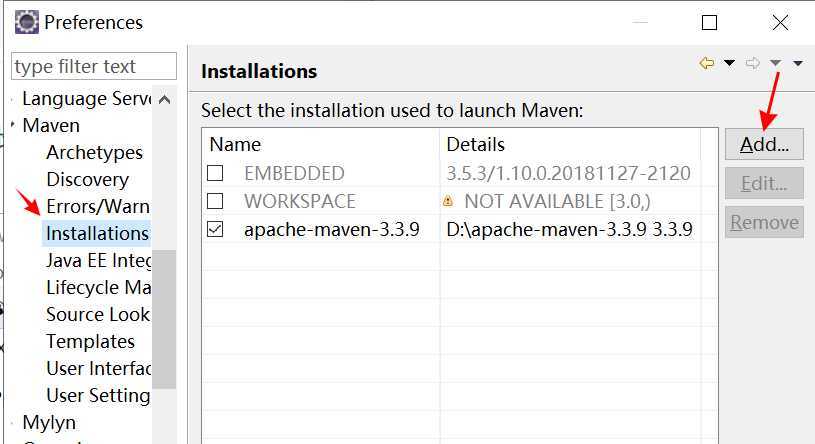
Task: Click the back navigation arrow icon
Action: 707,63
